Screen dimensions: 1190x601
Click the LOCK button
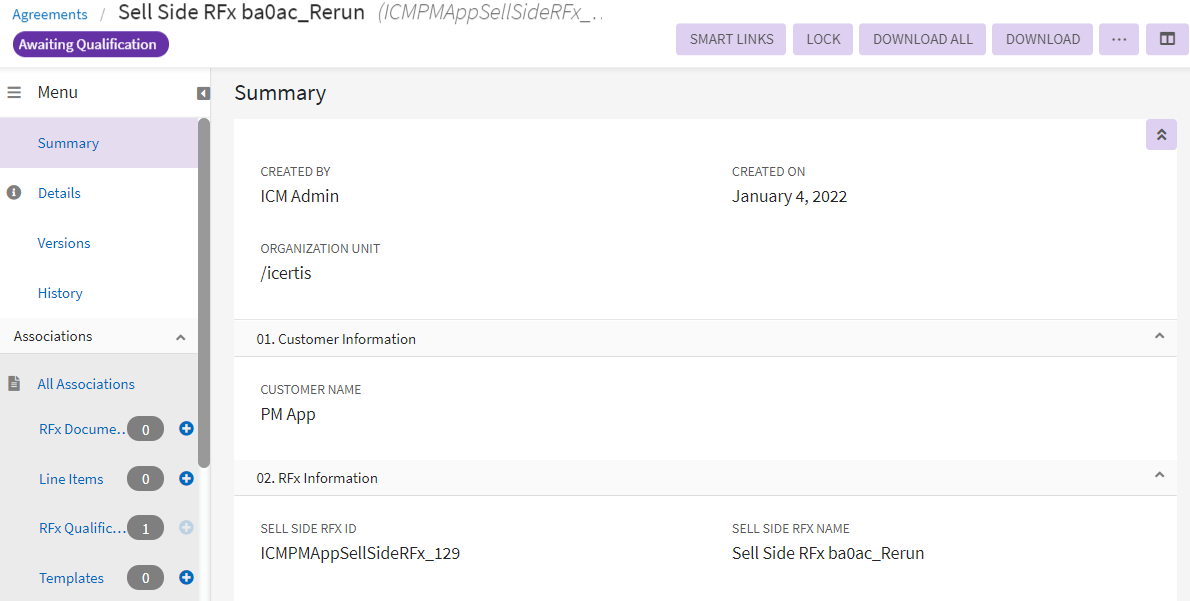tap(823, 39)
